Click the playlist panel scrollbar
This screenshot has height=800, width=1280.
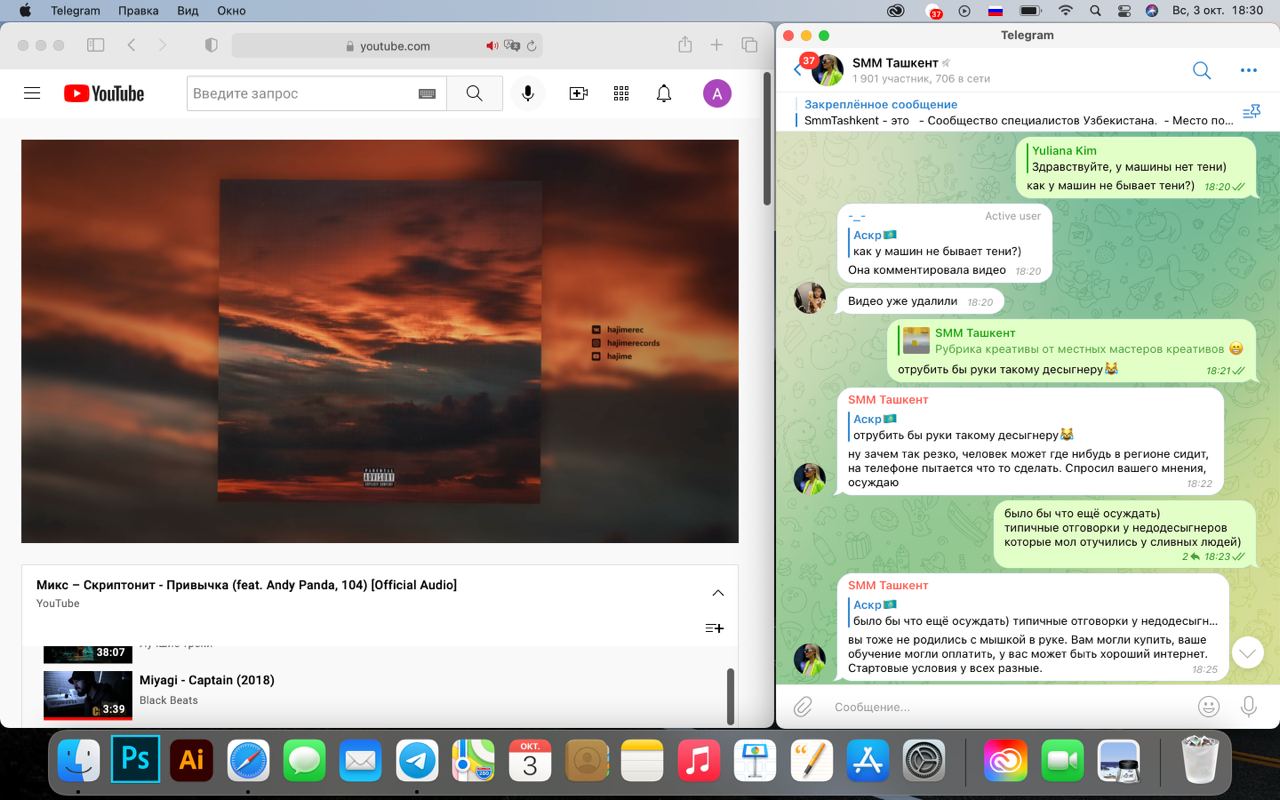730,695
